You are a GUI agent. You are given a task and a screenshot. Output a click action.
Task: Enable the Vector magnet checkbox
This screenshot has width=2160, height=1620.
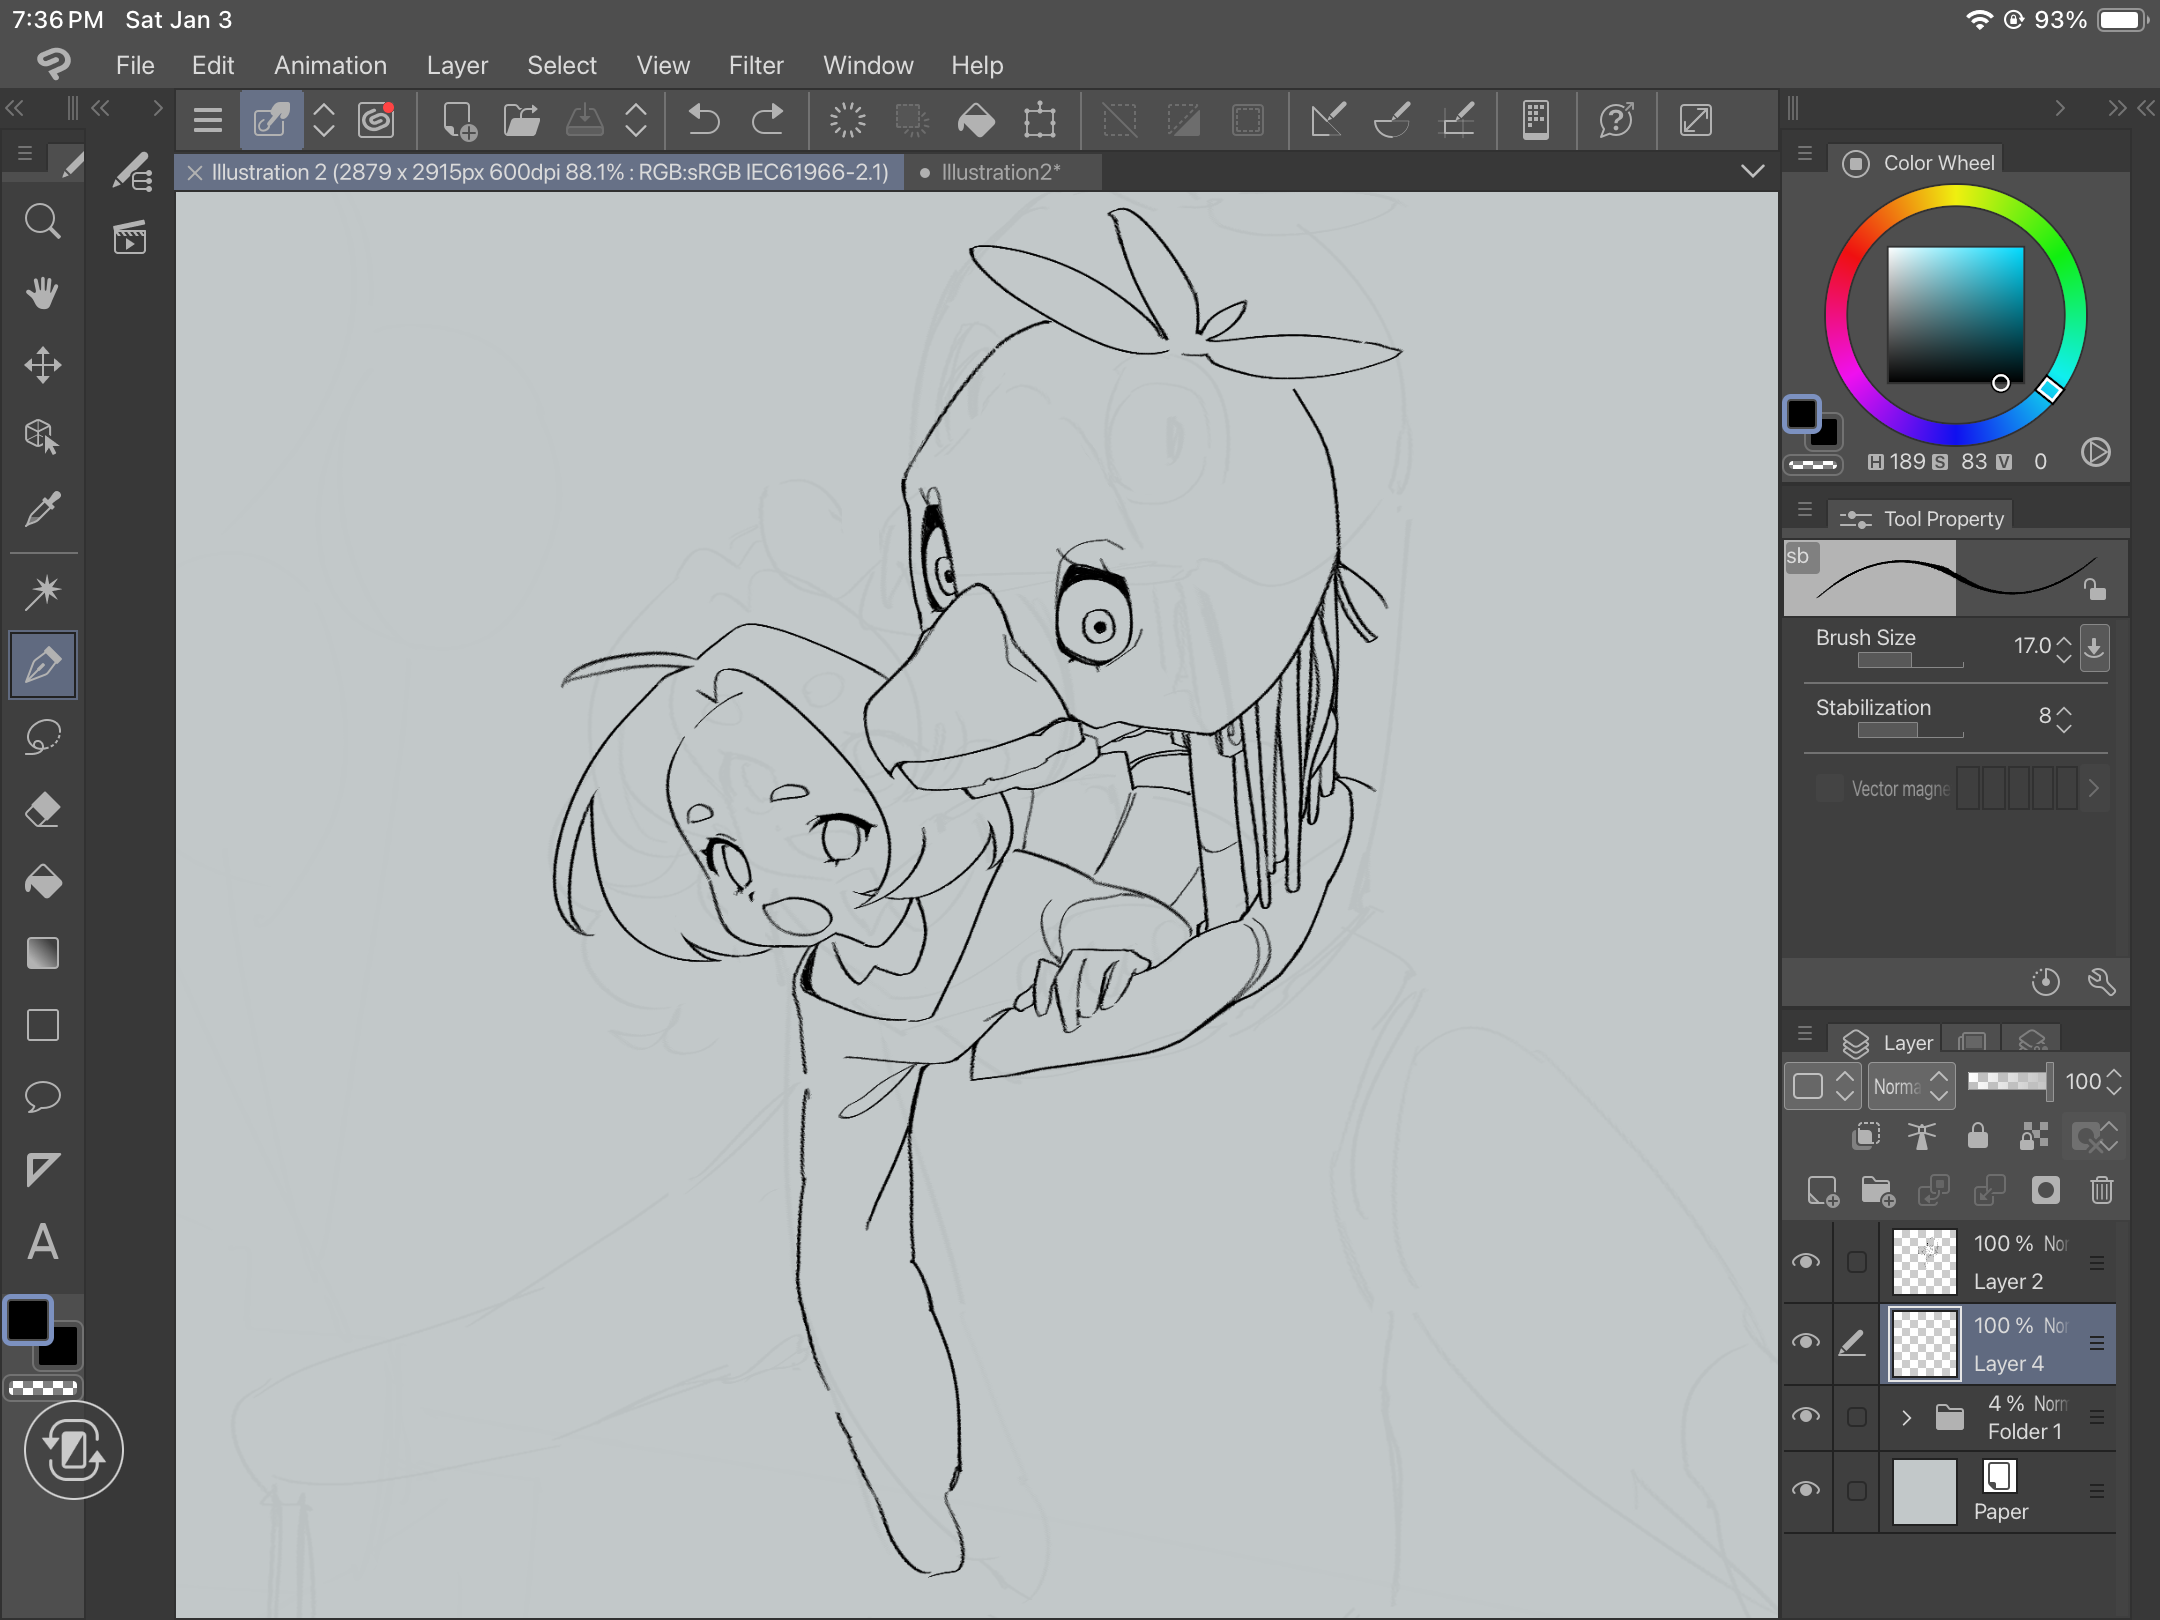[x=1829, y=788]
